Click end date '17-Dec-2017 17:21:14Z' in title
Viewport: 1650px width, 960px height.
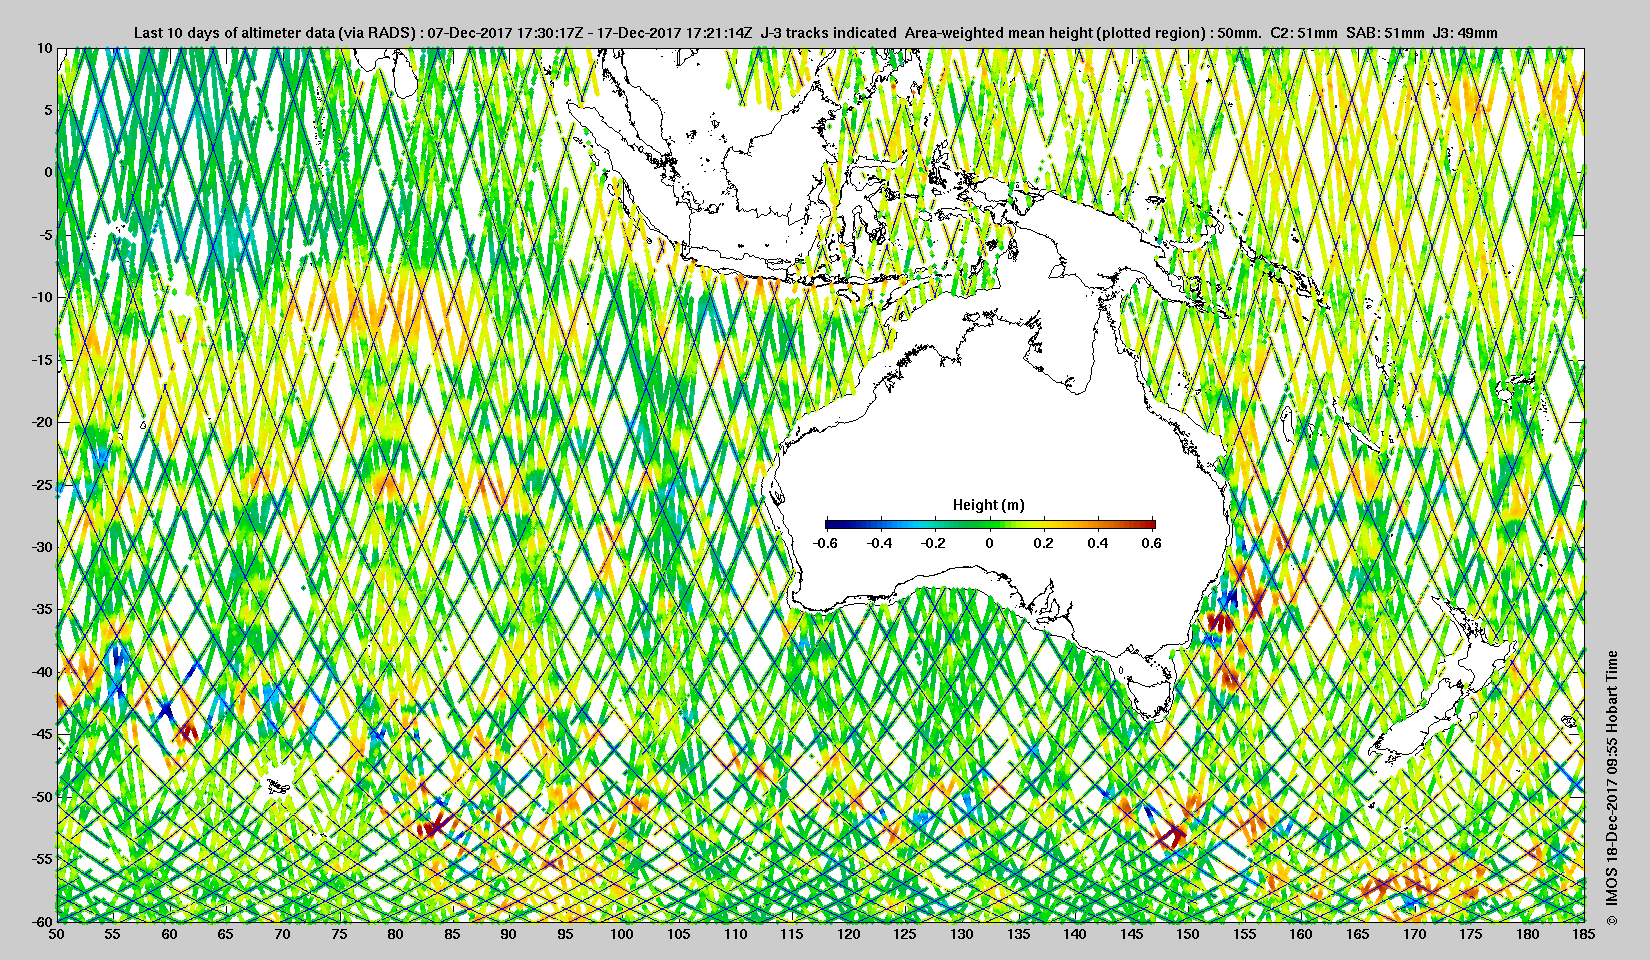(674, 33)
